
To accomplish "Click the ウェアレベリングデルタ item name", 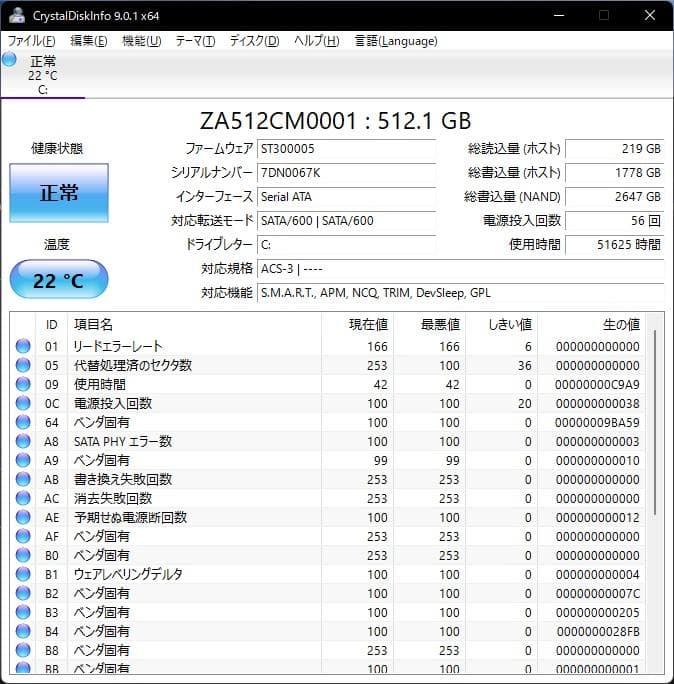I will tap(128, 575).
